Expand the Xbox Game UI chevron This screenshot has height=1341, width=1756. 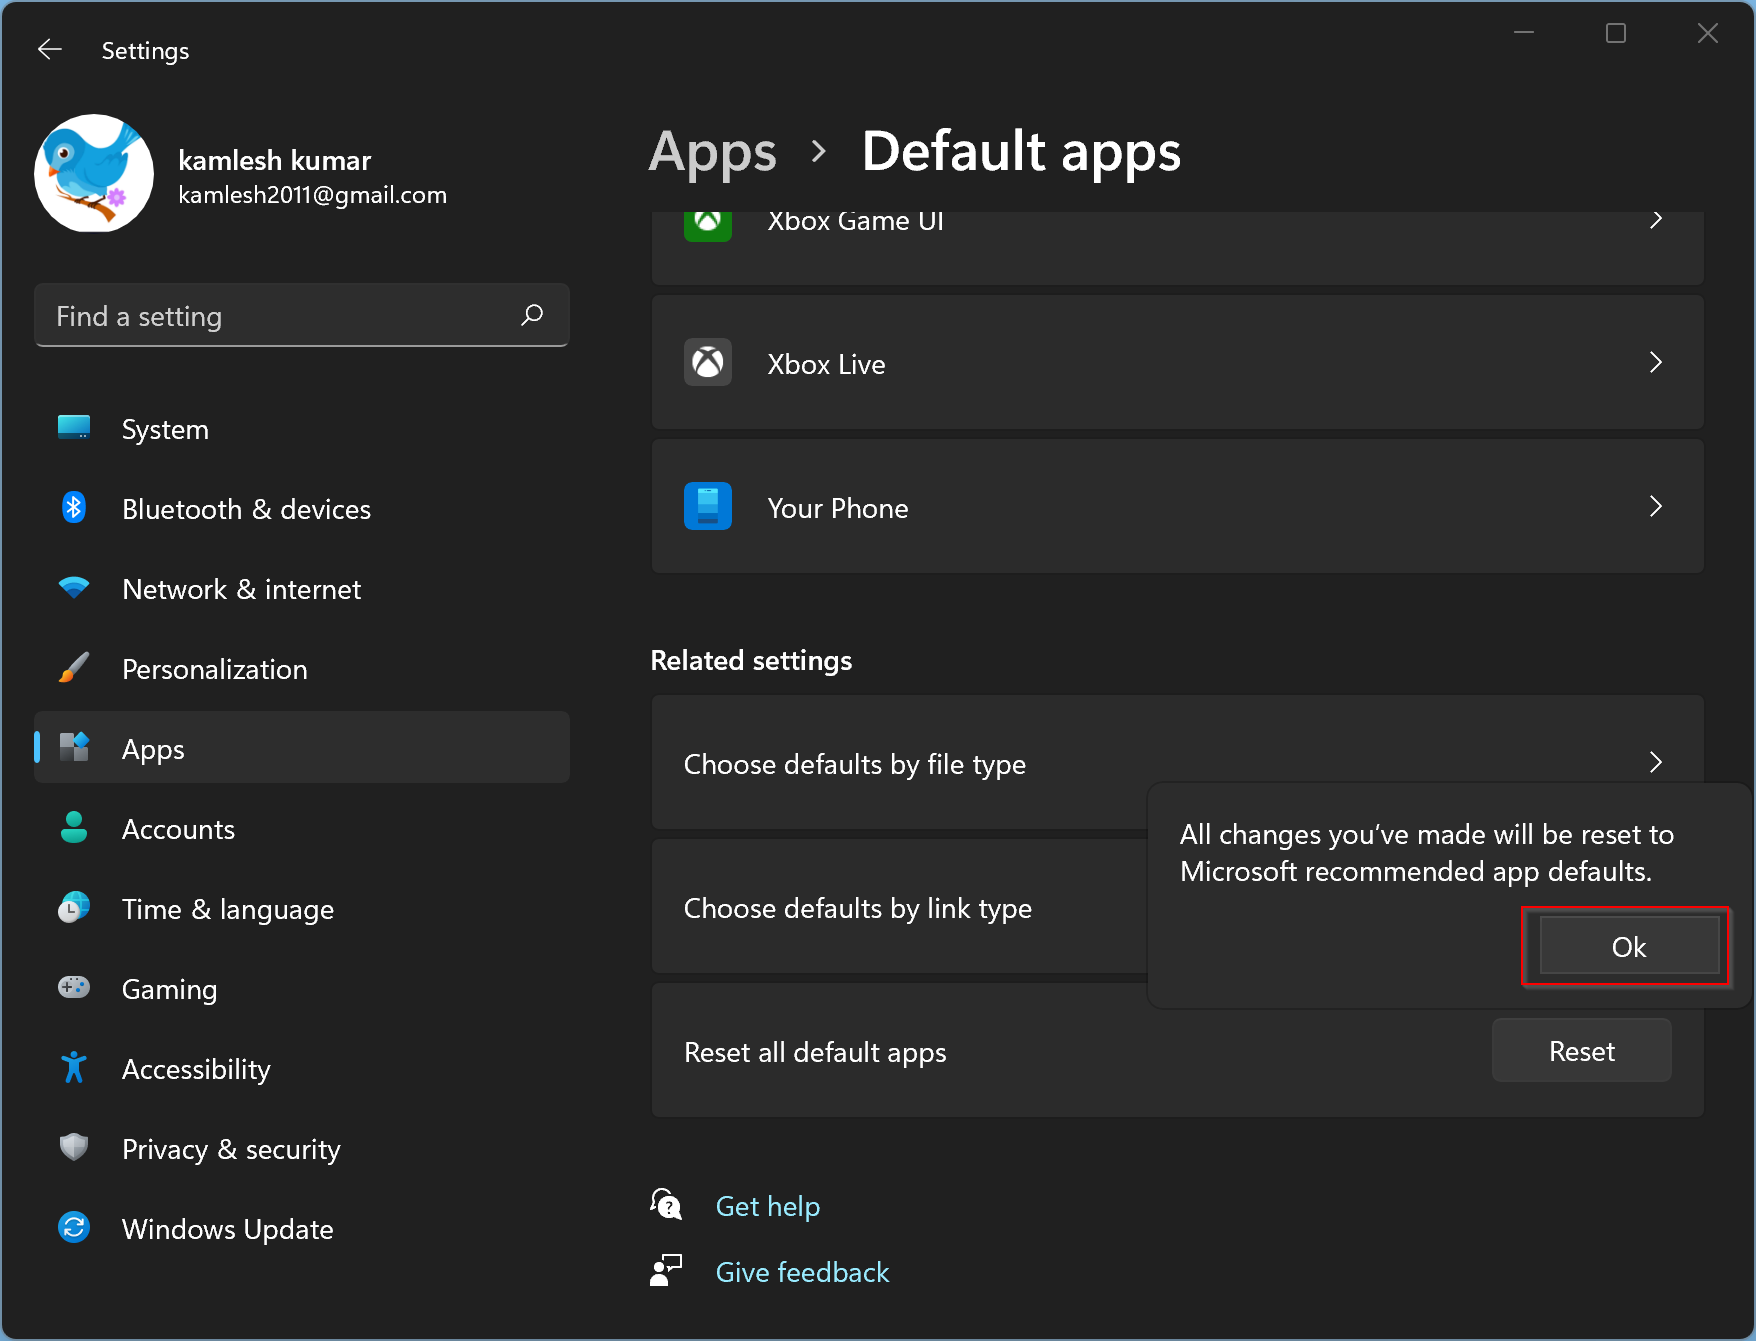coord(1656,220)
